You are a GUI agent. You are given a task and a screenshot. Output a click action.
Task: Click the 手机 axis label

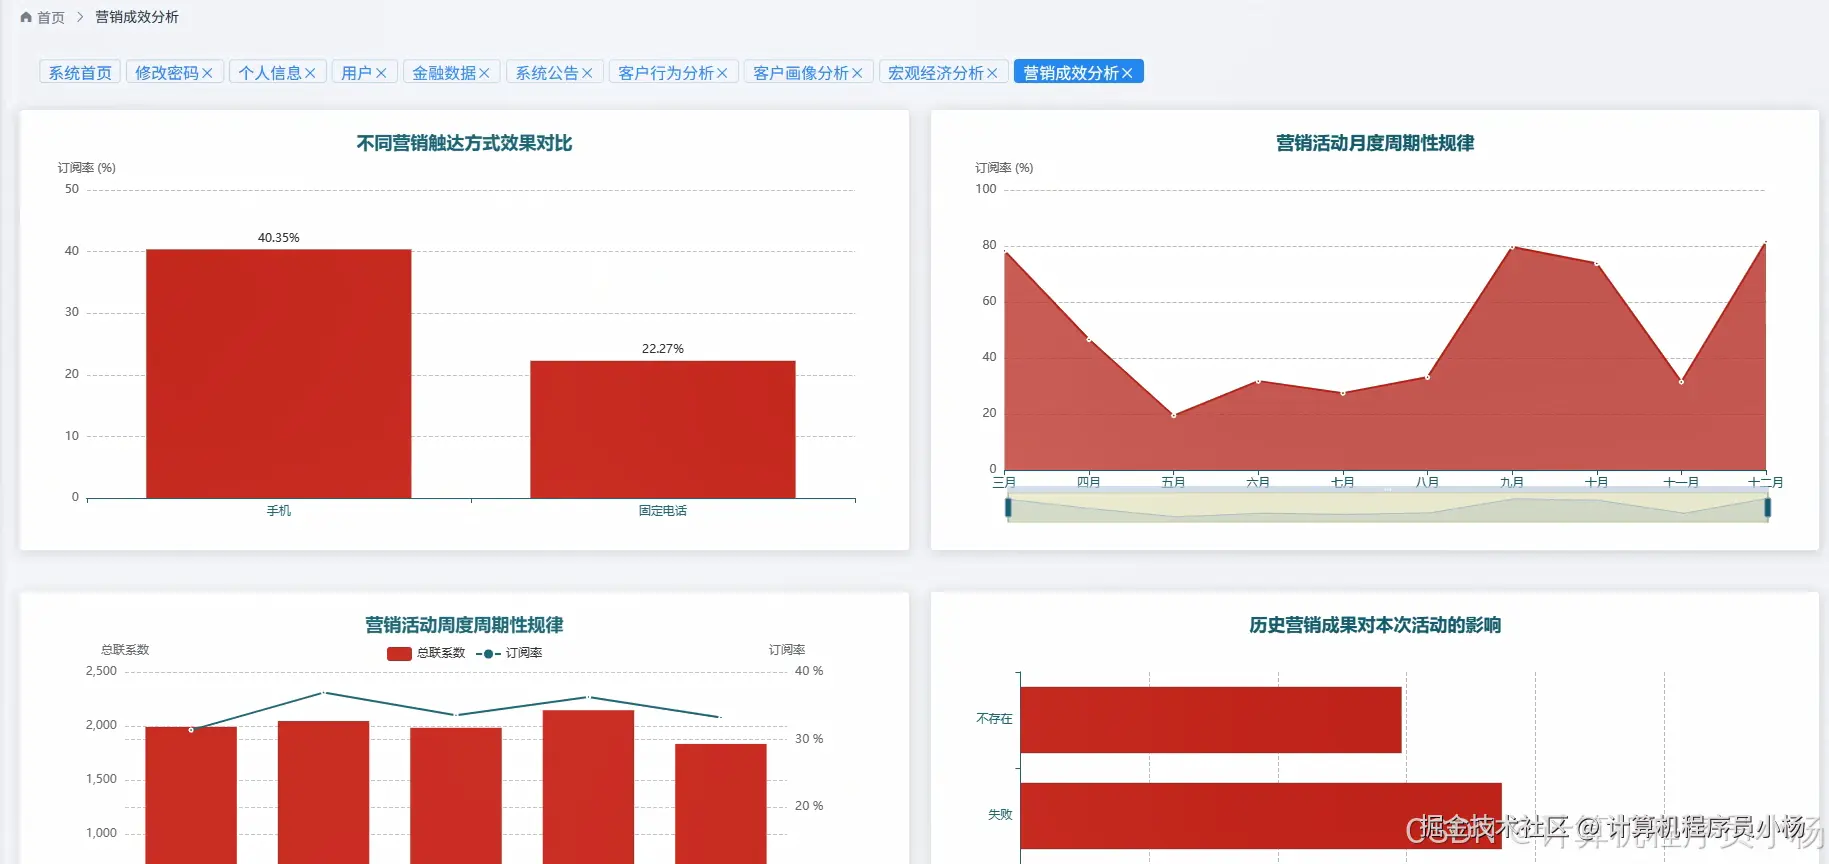click(x=278, y=511)
